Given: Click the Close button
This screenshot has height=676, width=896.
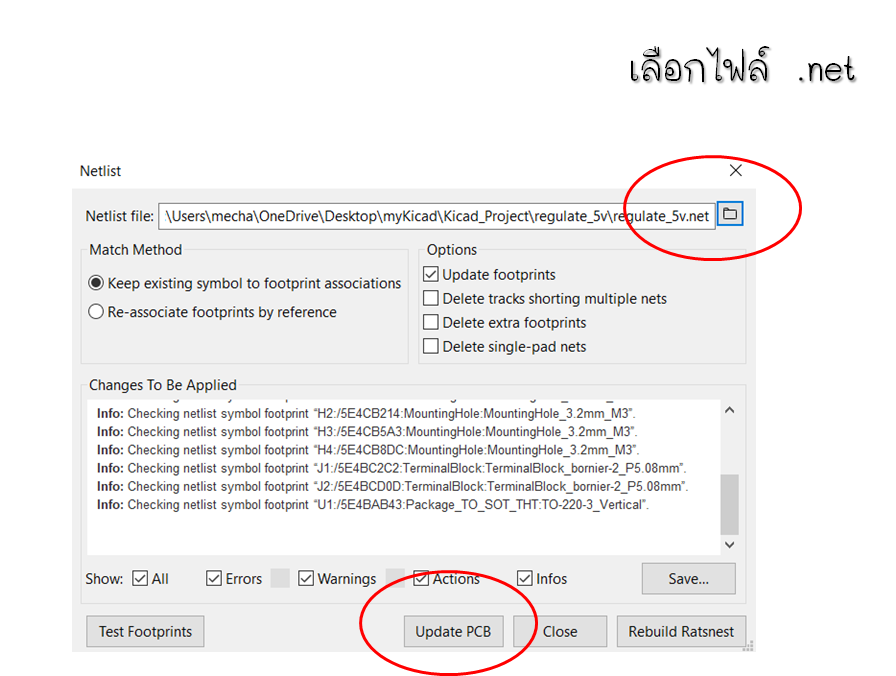Looking at the screenshot, I should (560, 631).
